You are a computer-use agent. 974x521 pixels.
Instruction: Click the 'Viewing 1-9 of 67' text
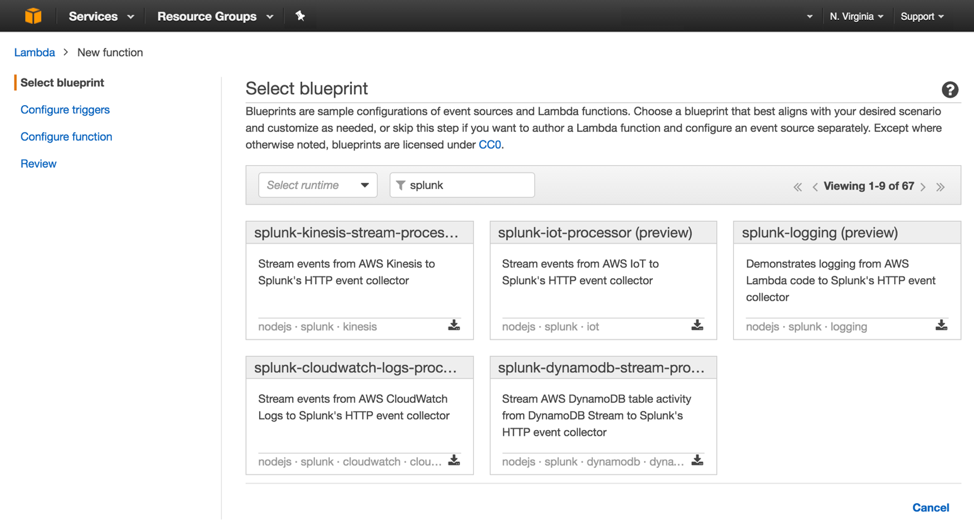868,186
